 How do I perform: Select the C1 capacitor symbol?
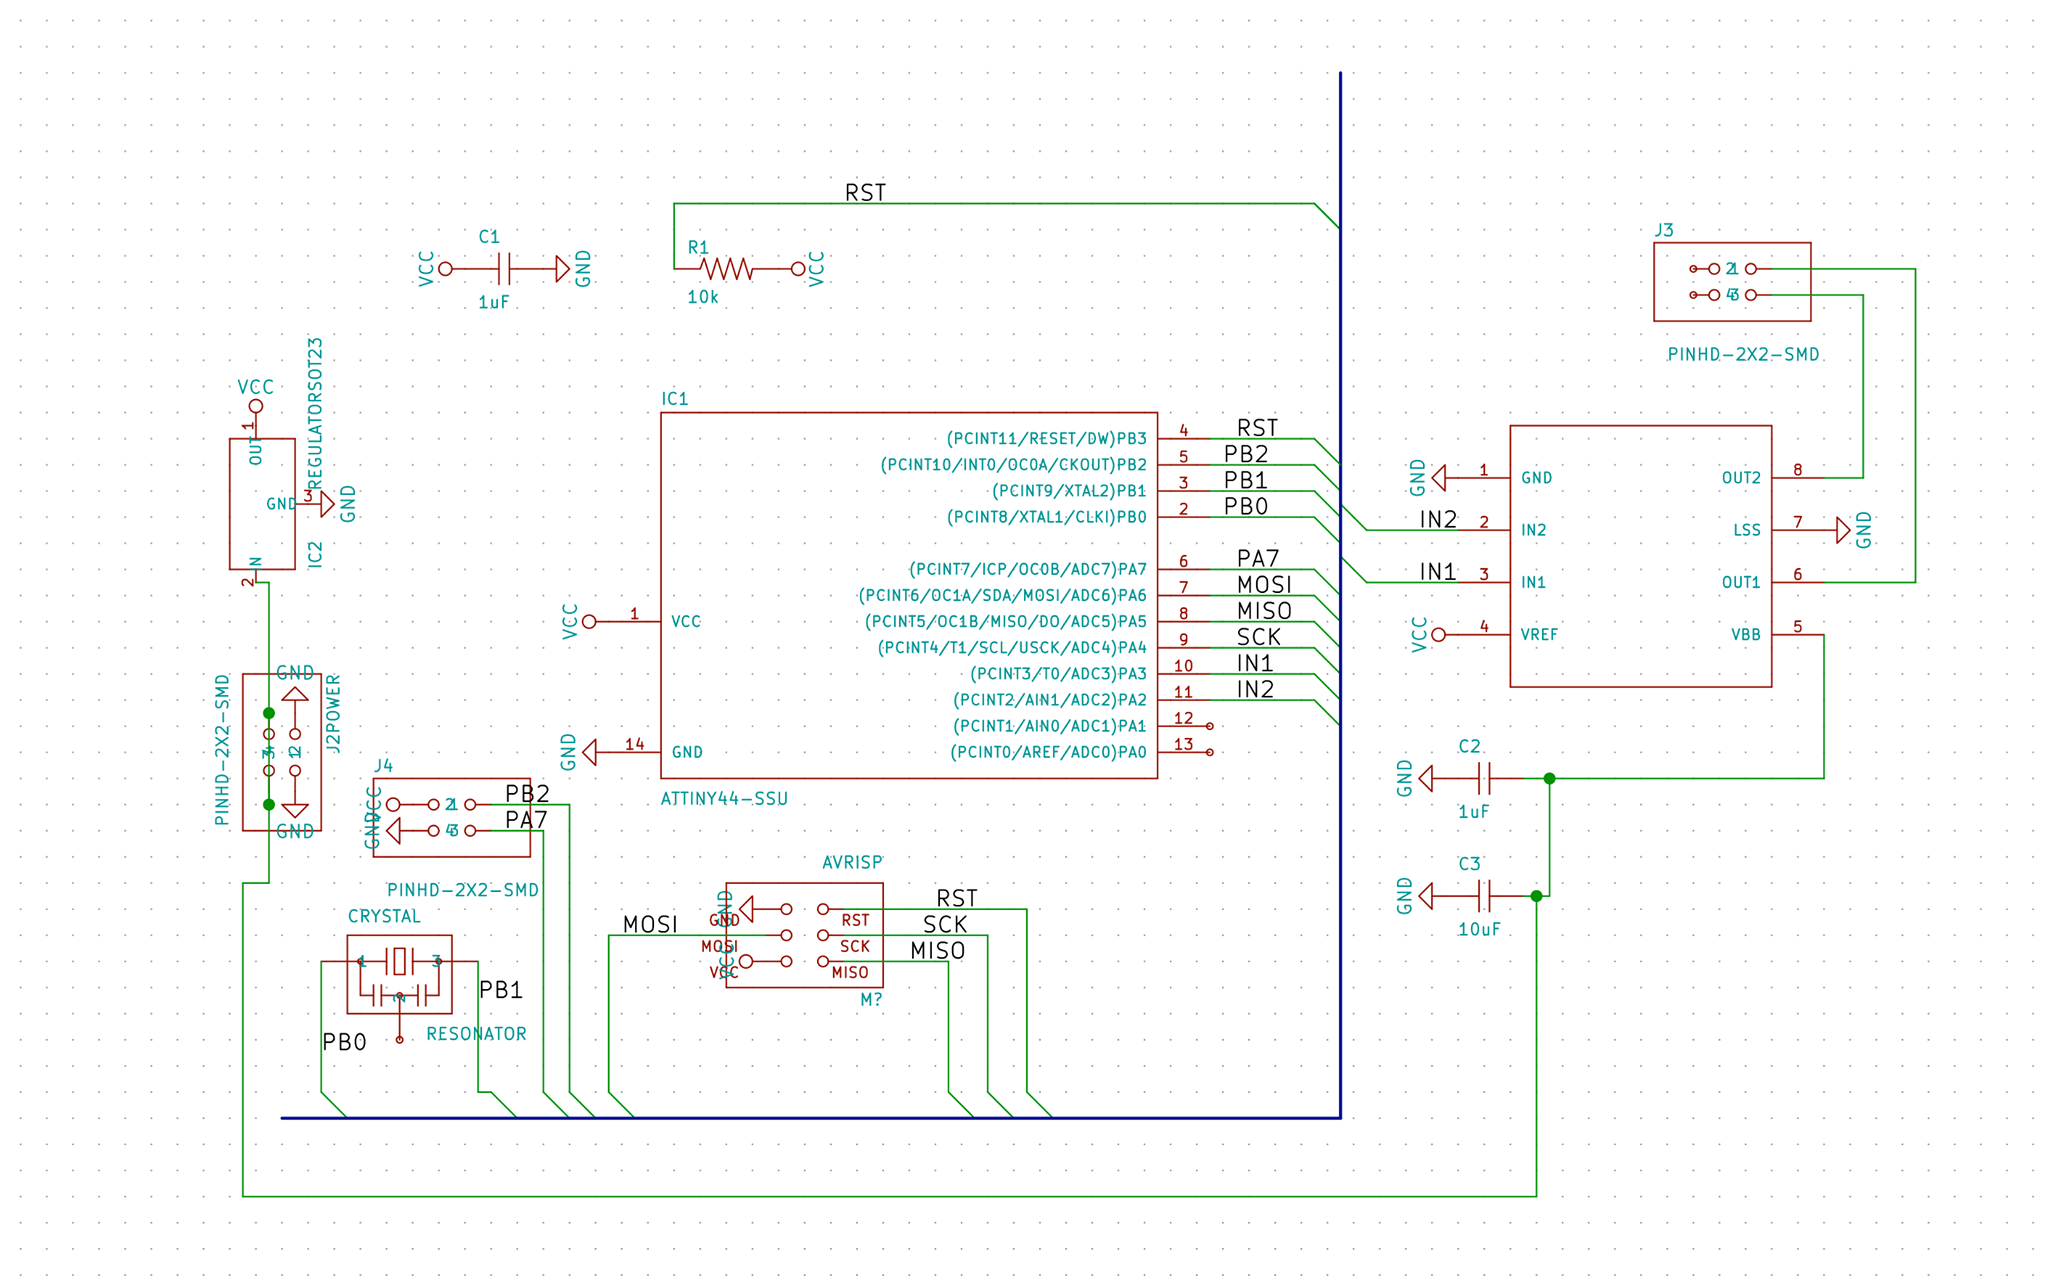(504, 269)
